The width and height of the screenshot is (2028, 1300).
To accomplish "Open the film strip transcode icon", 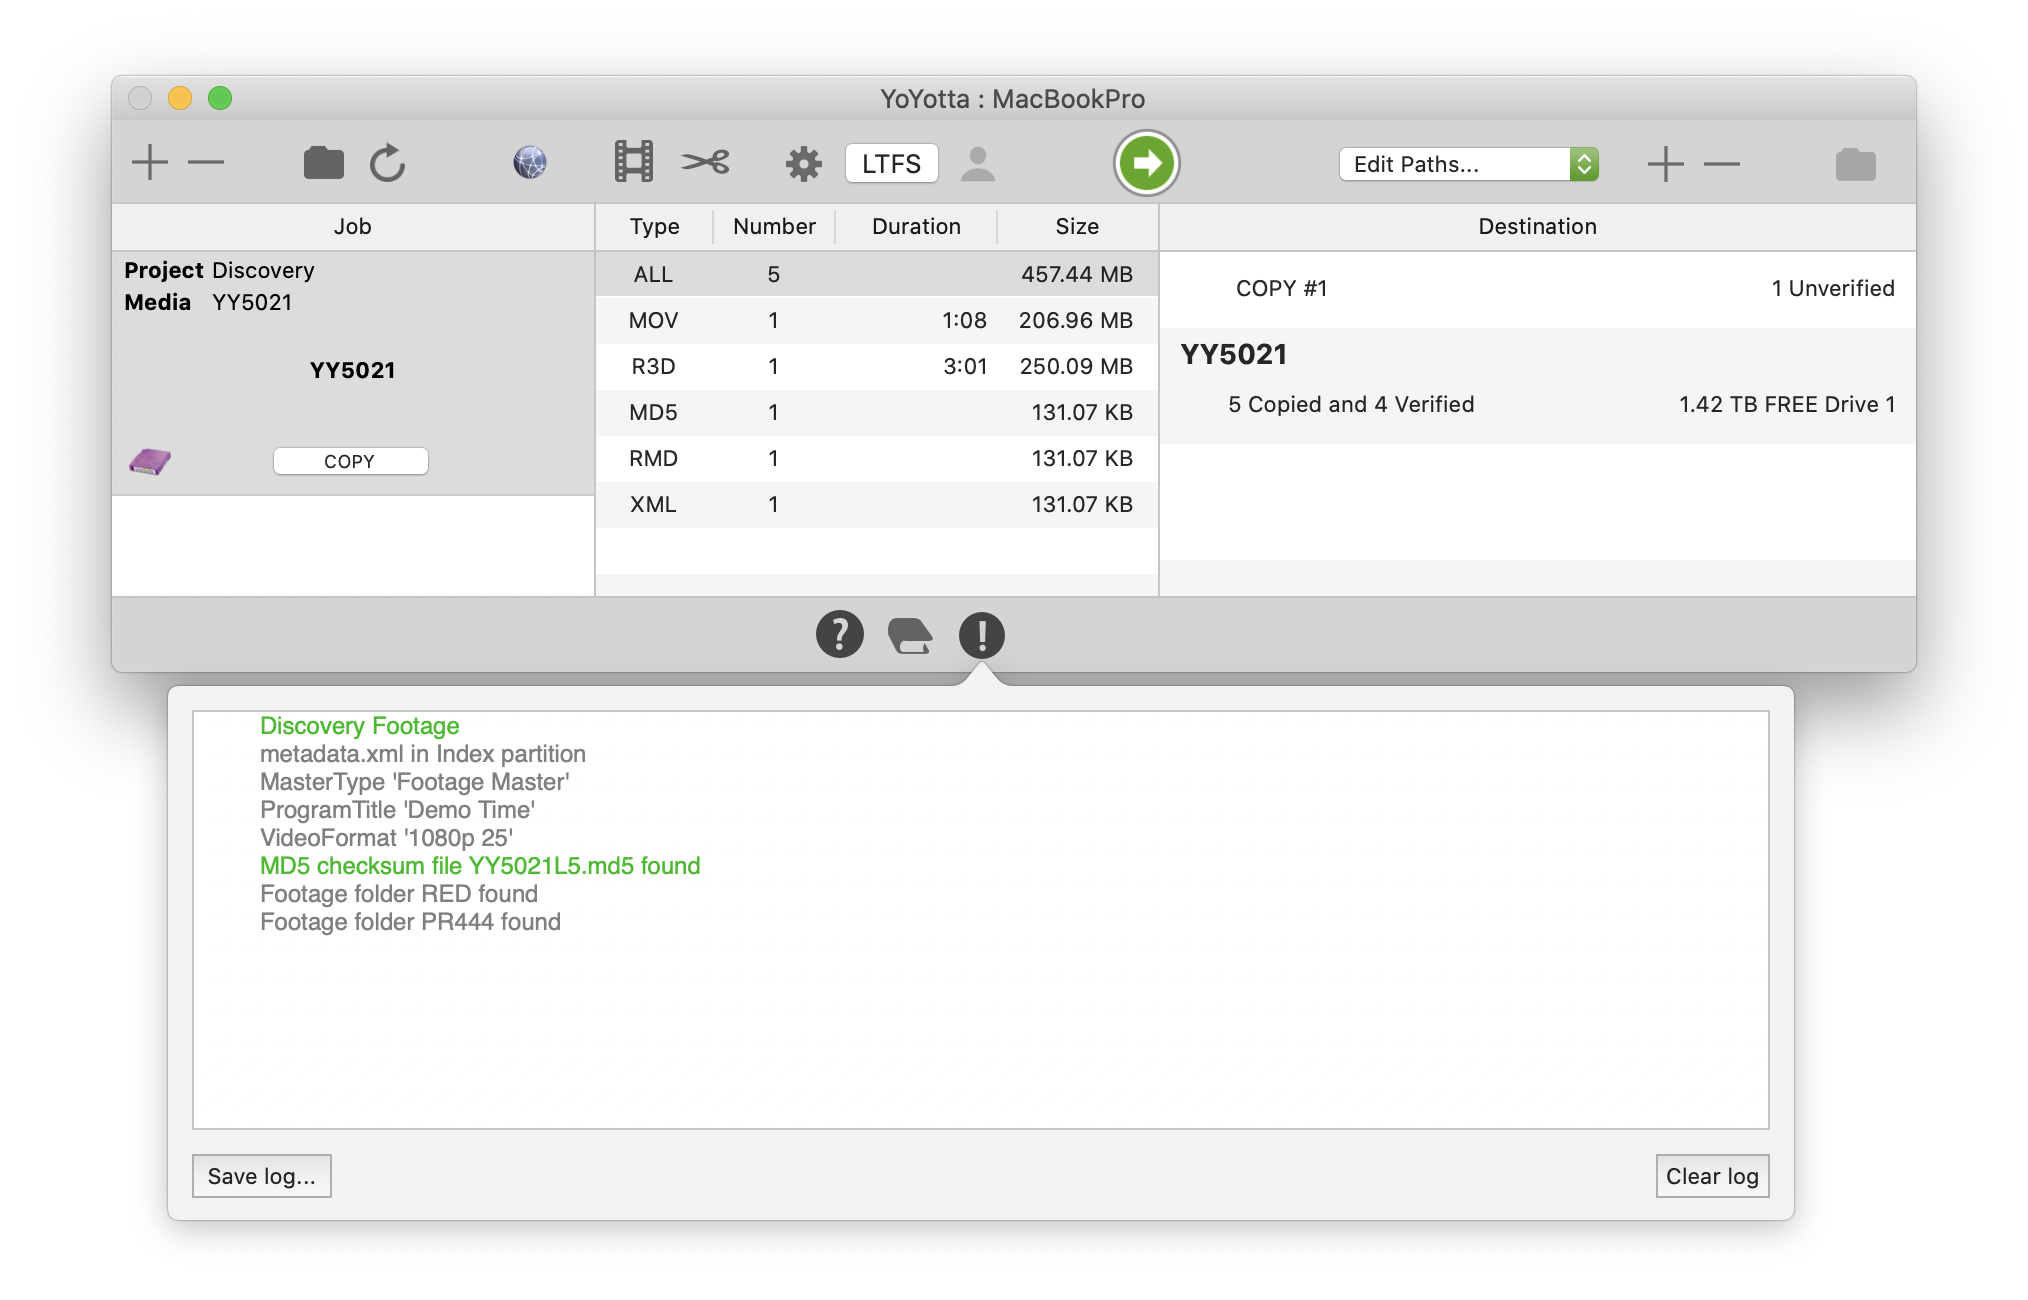I will pyautogui.click(x=634, y=162).
